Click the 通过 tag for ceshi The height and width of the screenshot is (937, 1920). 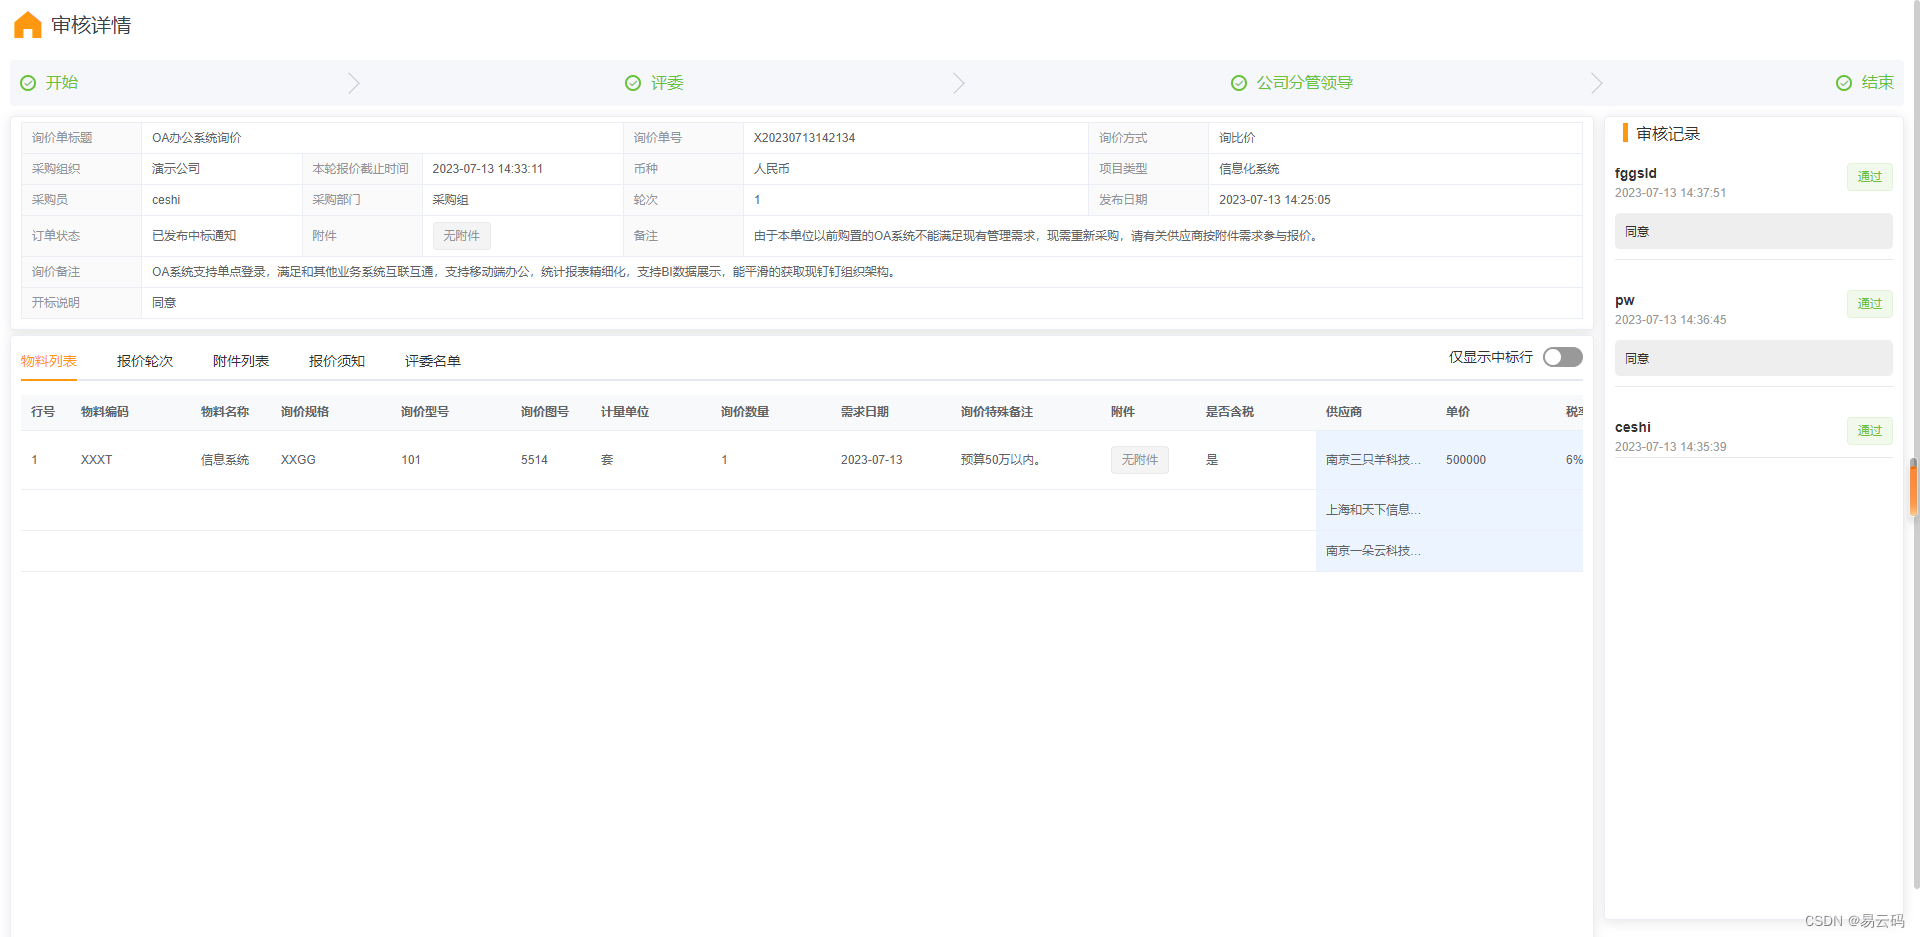[x=1870, y=431]
